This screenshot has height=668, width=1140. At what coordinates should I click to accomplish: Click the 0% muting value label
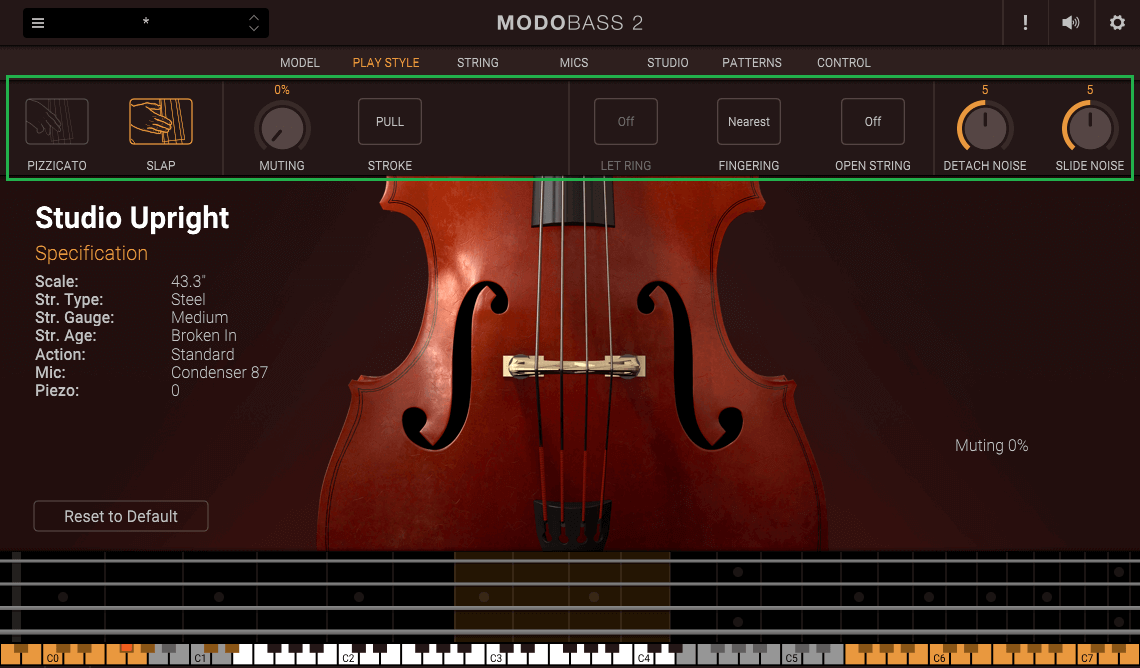pyautogui.click(x=282, y=90)
